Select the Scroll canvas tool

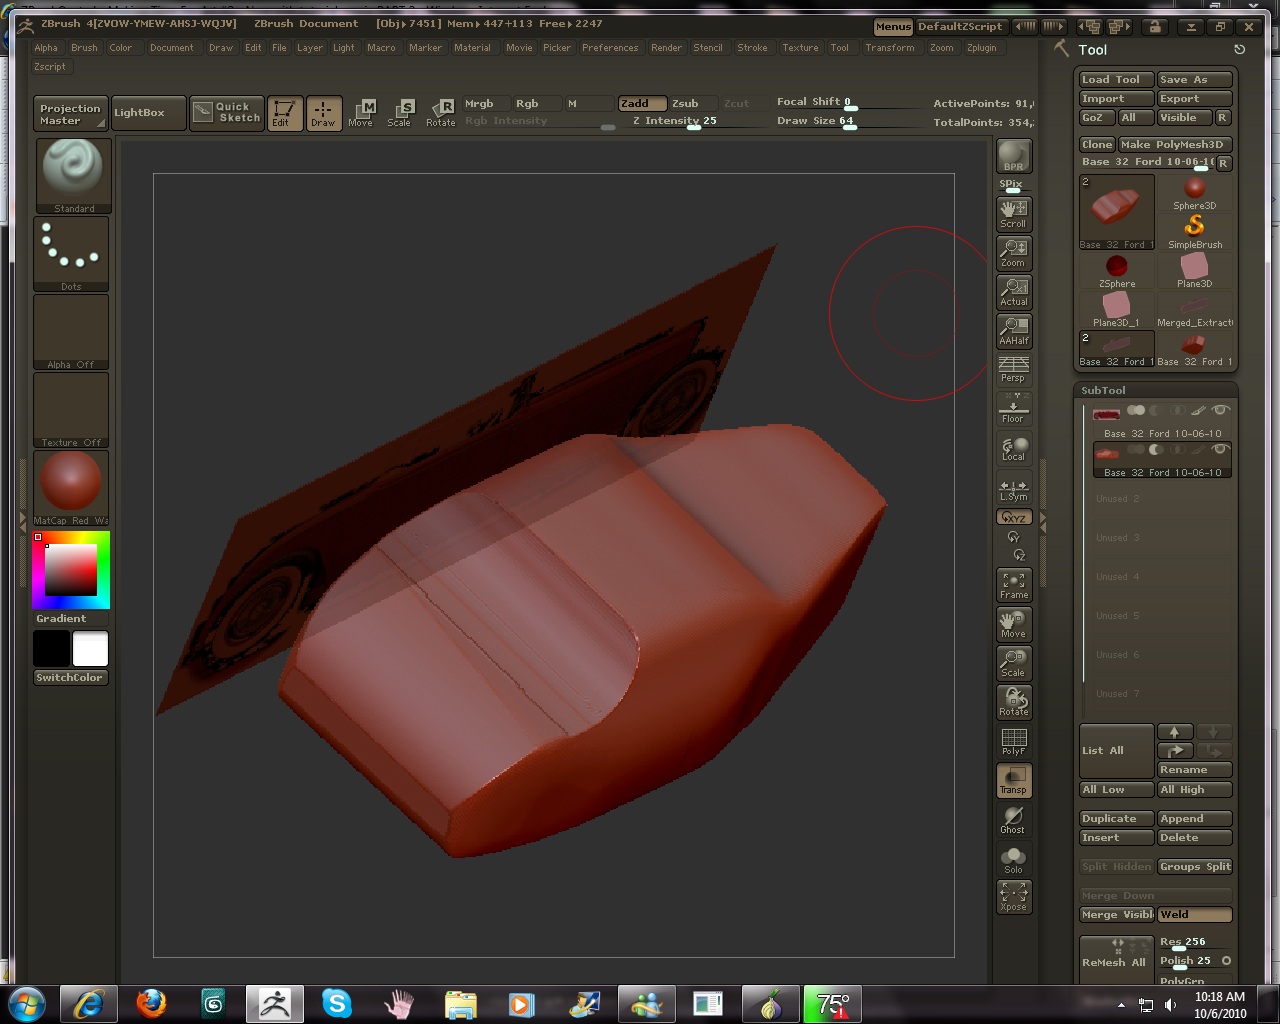(1014, 213)
